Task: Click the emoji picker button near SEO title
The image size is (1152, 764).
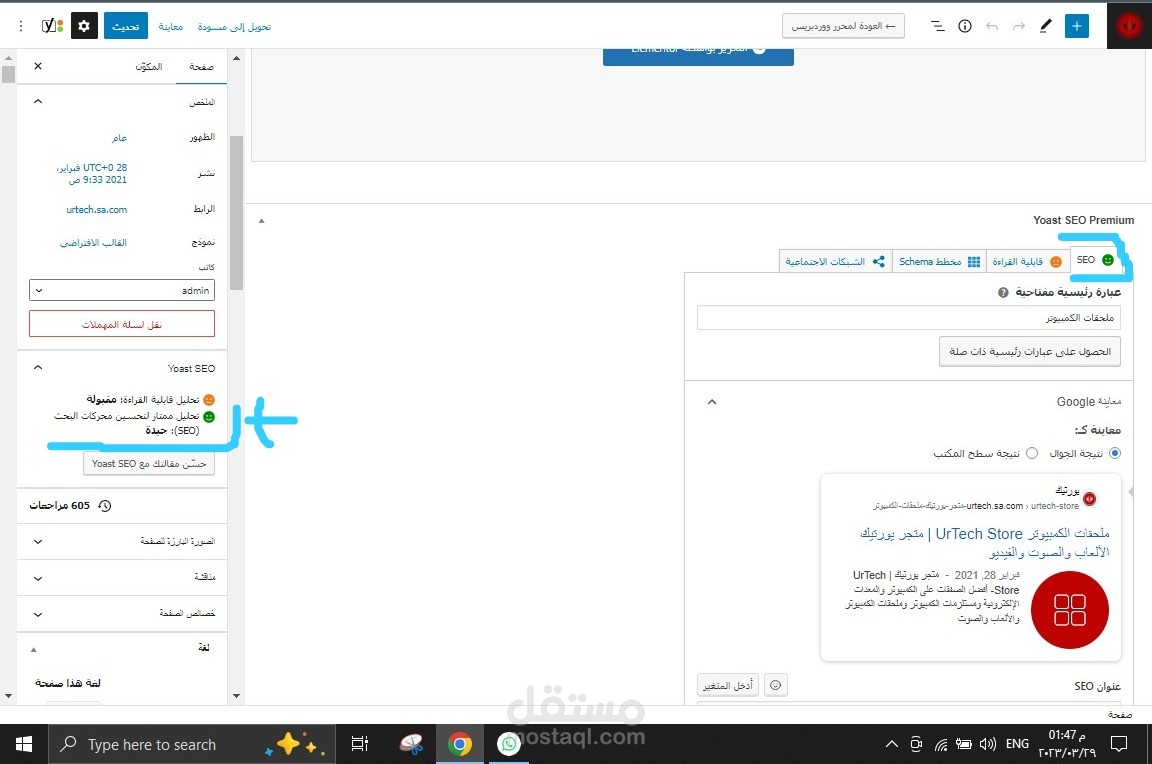Action: coord(775,685)
